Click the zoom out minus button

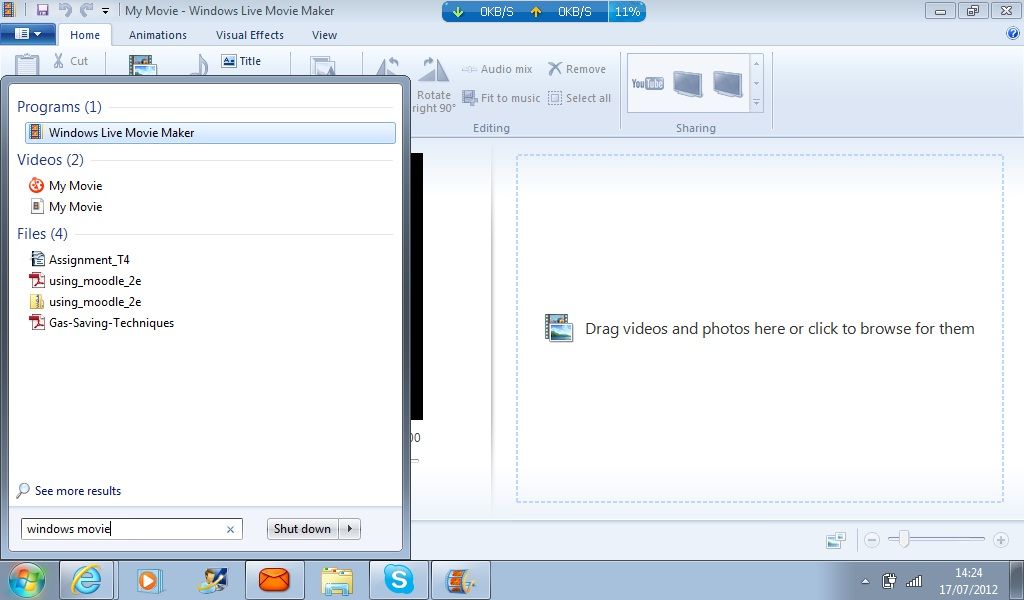872,540
